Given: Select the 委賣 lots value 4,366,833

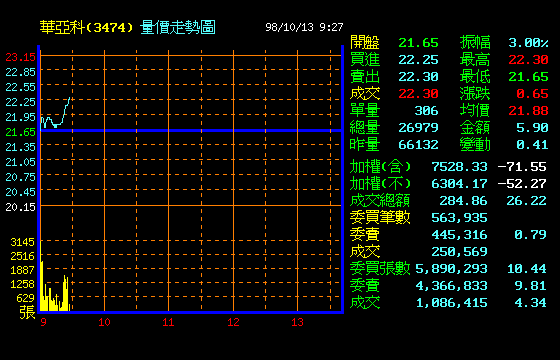Looking at the screenshot, I should coord(451,286).
